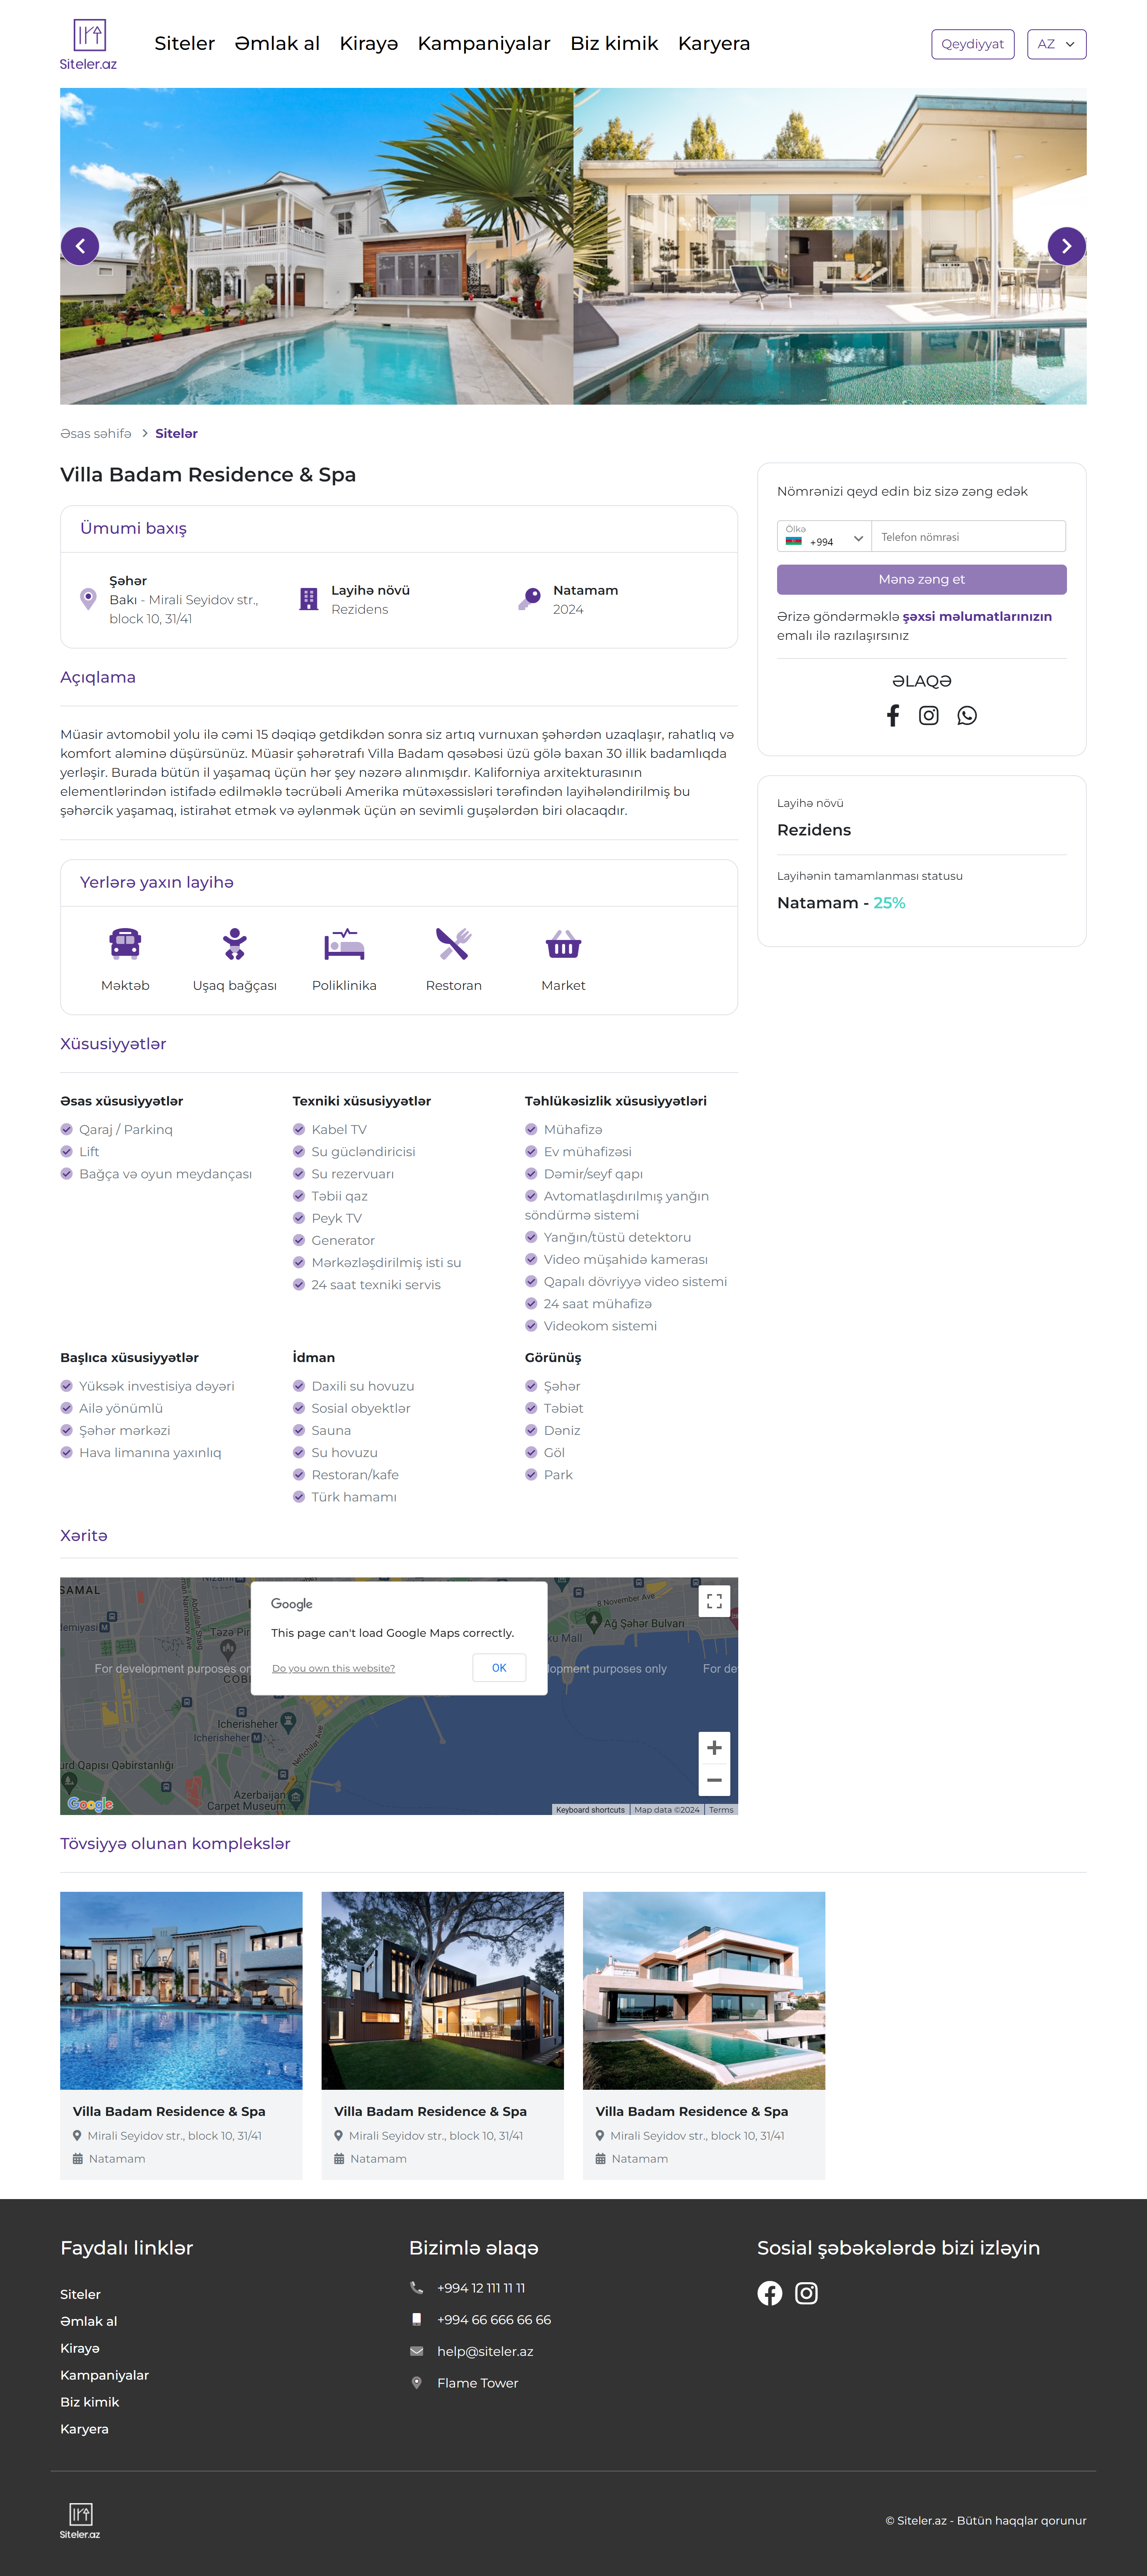Show previous photo in the image carousel
The height and width of the screenshot is (2576, 1147).
[80, 246]
